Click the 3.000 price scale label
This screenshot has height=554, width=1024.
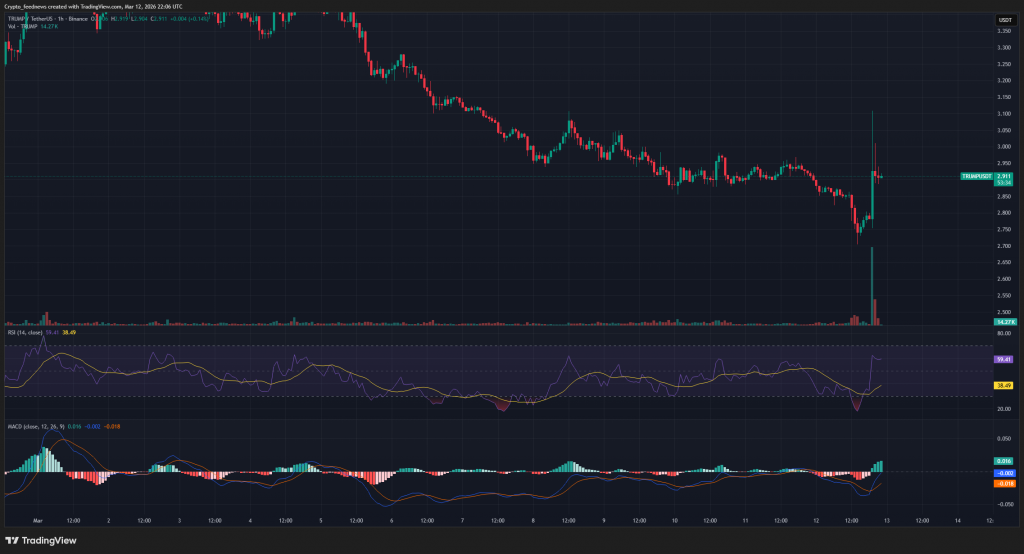click(1004, 147)
